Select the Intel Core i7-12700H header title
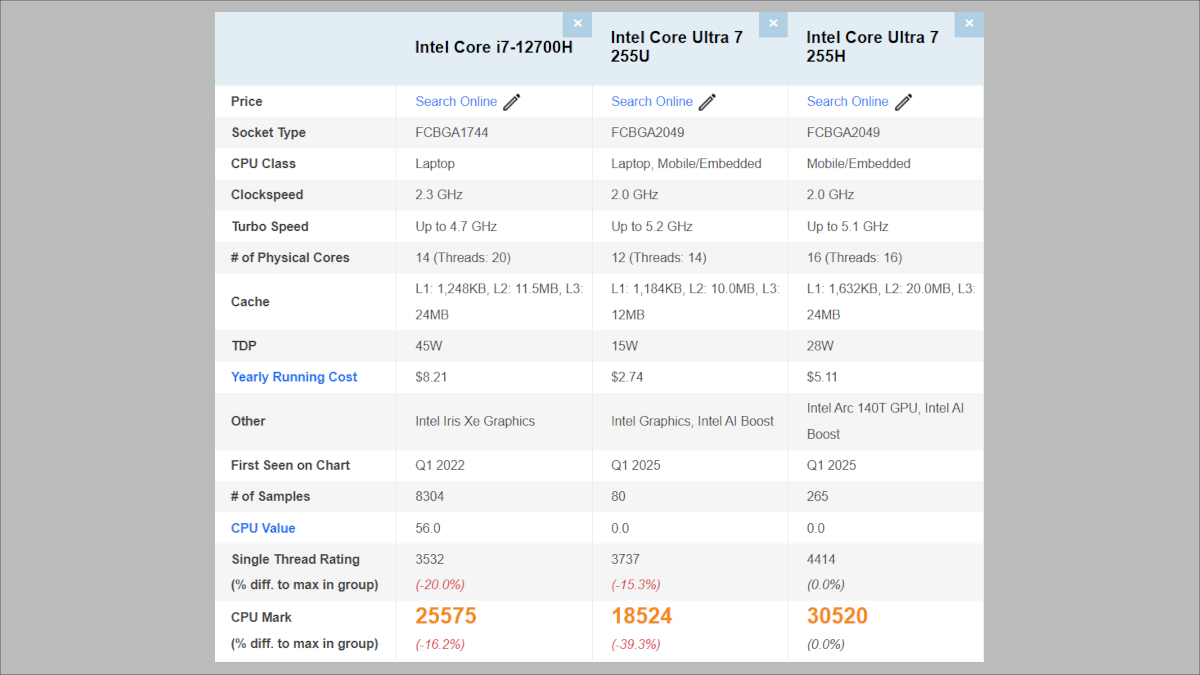The image size is (1200, 675). point(494,47)
